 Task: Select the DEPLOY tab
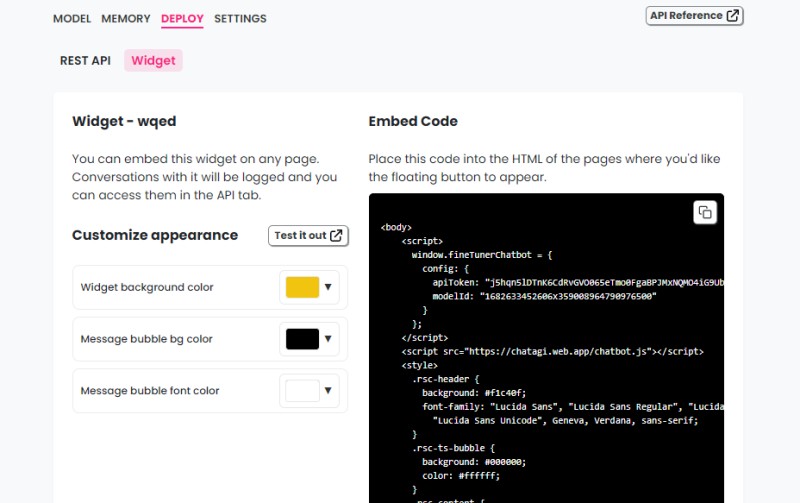coord(182,19)
